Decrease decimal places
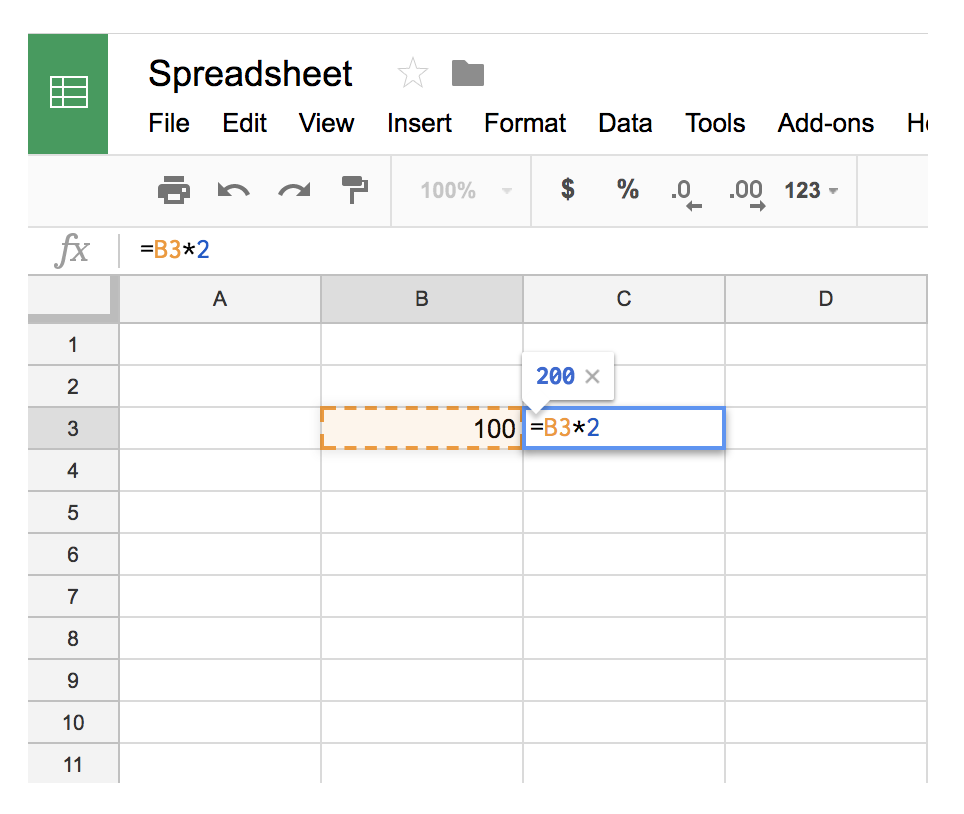 [686, 191]
